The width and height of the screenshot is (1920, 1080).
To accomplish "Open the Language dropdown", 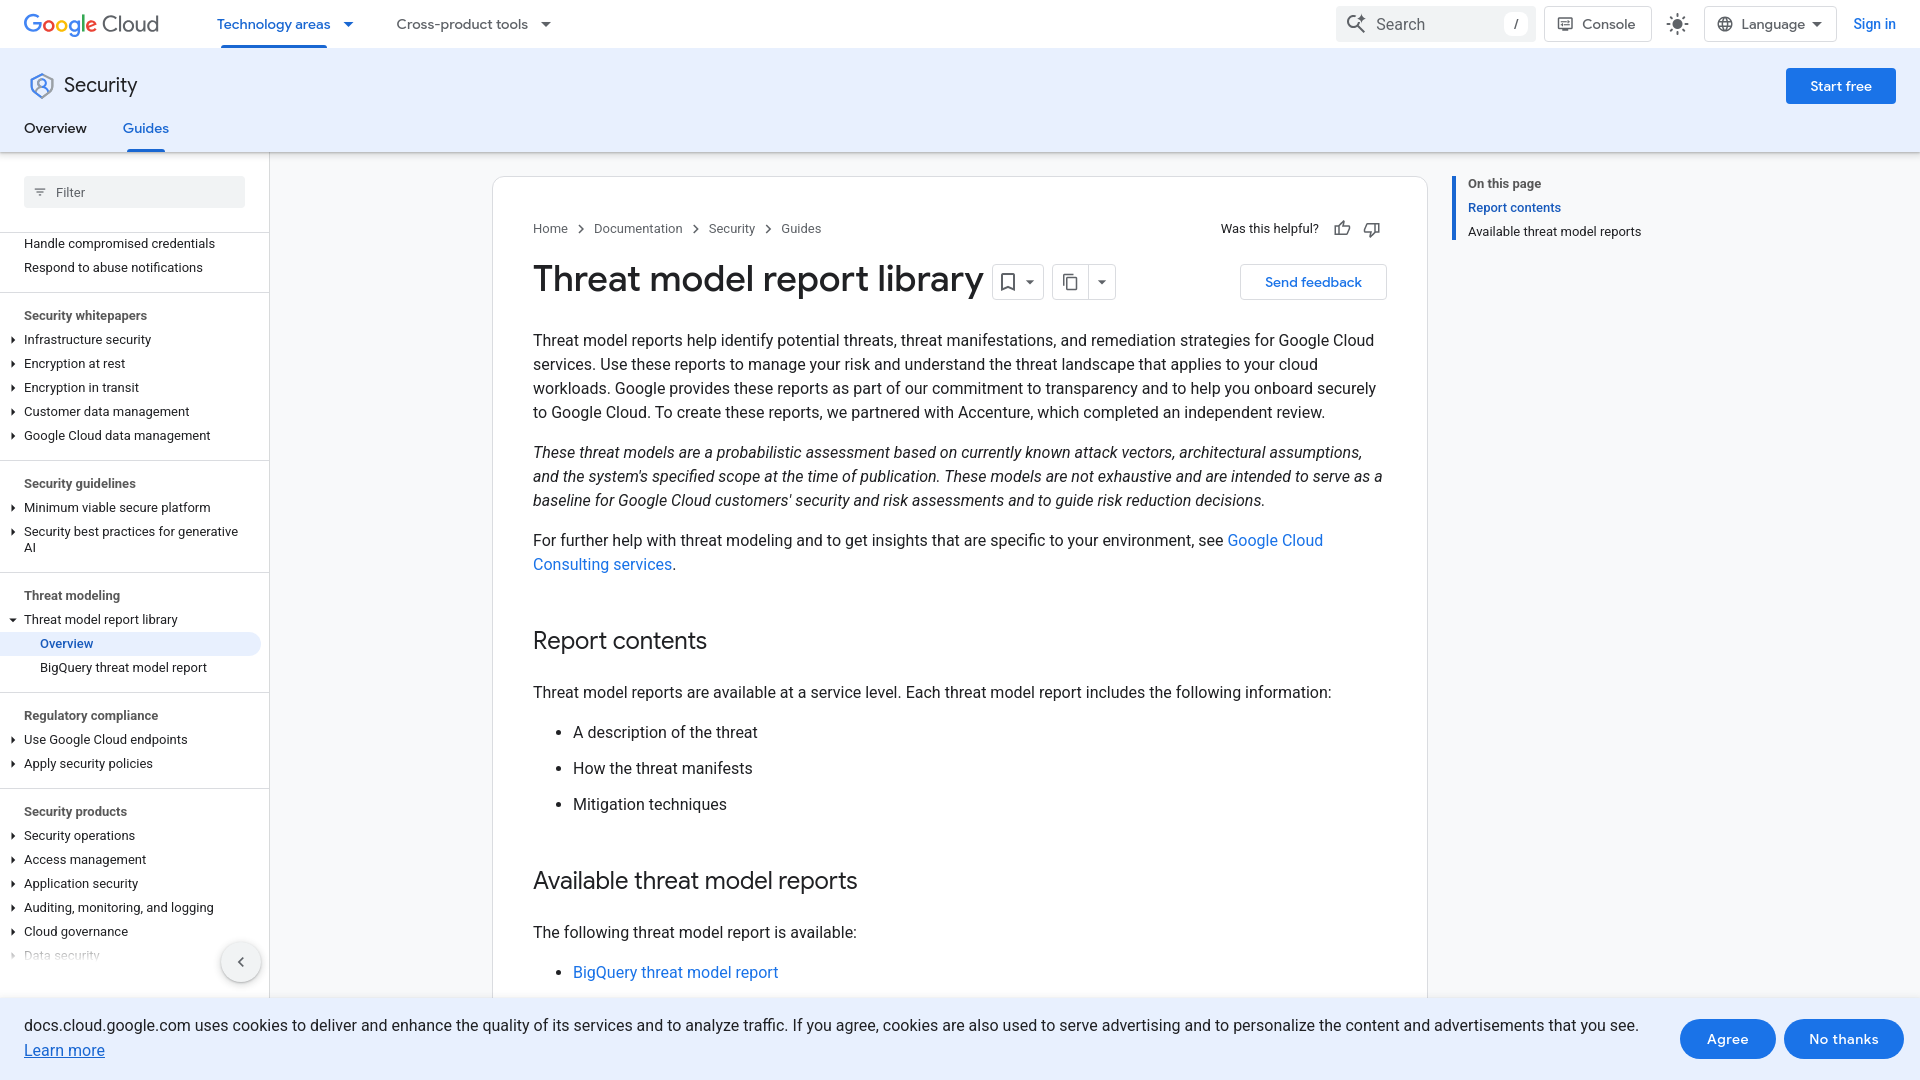I will click(1770, 24).
